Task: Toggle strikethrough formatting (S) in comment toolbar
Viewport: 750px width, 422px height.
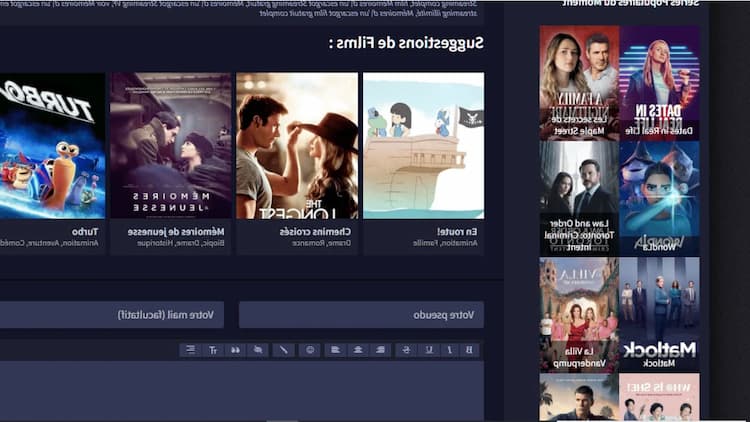Action: point(406,350)
